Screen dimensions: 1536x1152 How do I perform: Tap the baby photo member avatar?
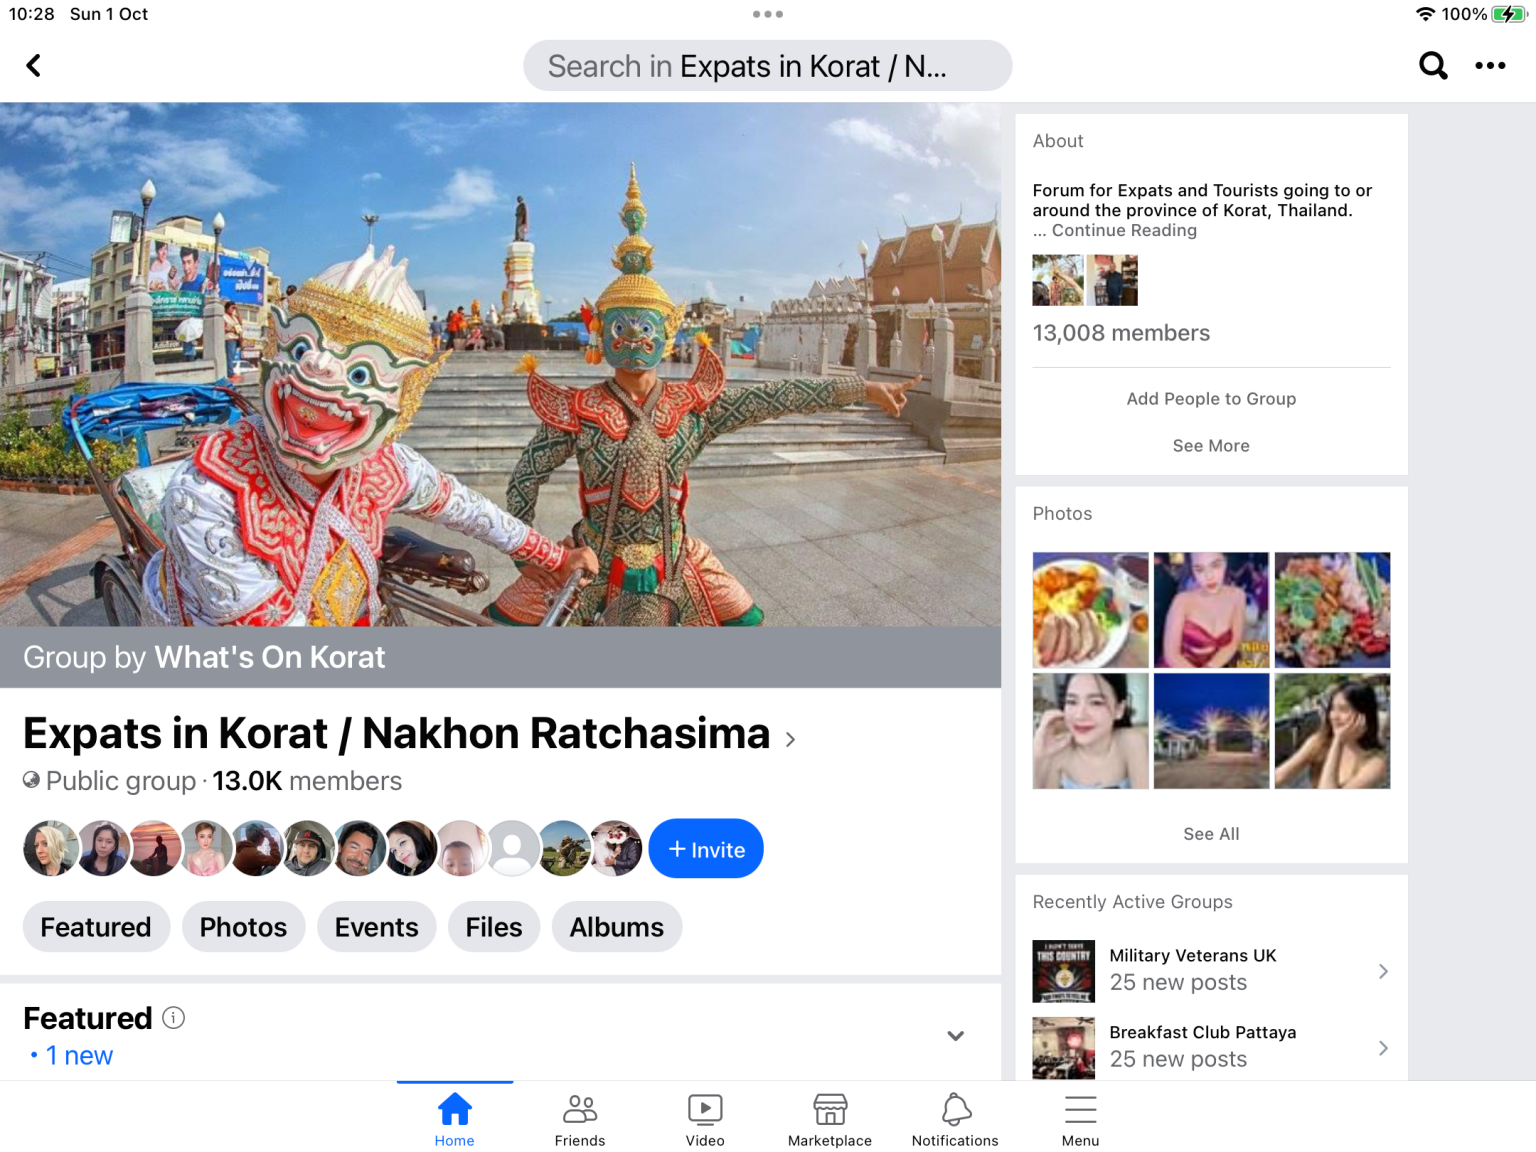pyautogui.click(x=462, y=849)
